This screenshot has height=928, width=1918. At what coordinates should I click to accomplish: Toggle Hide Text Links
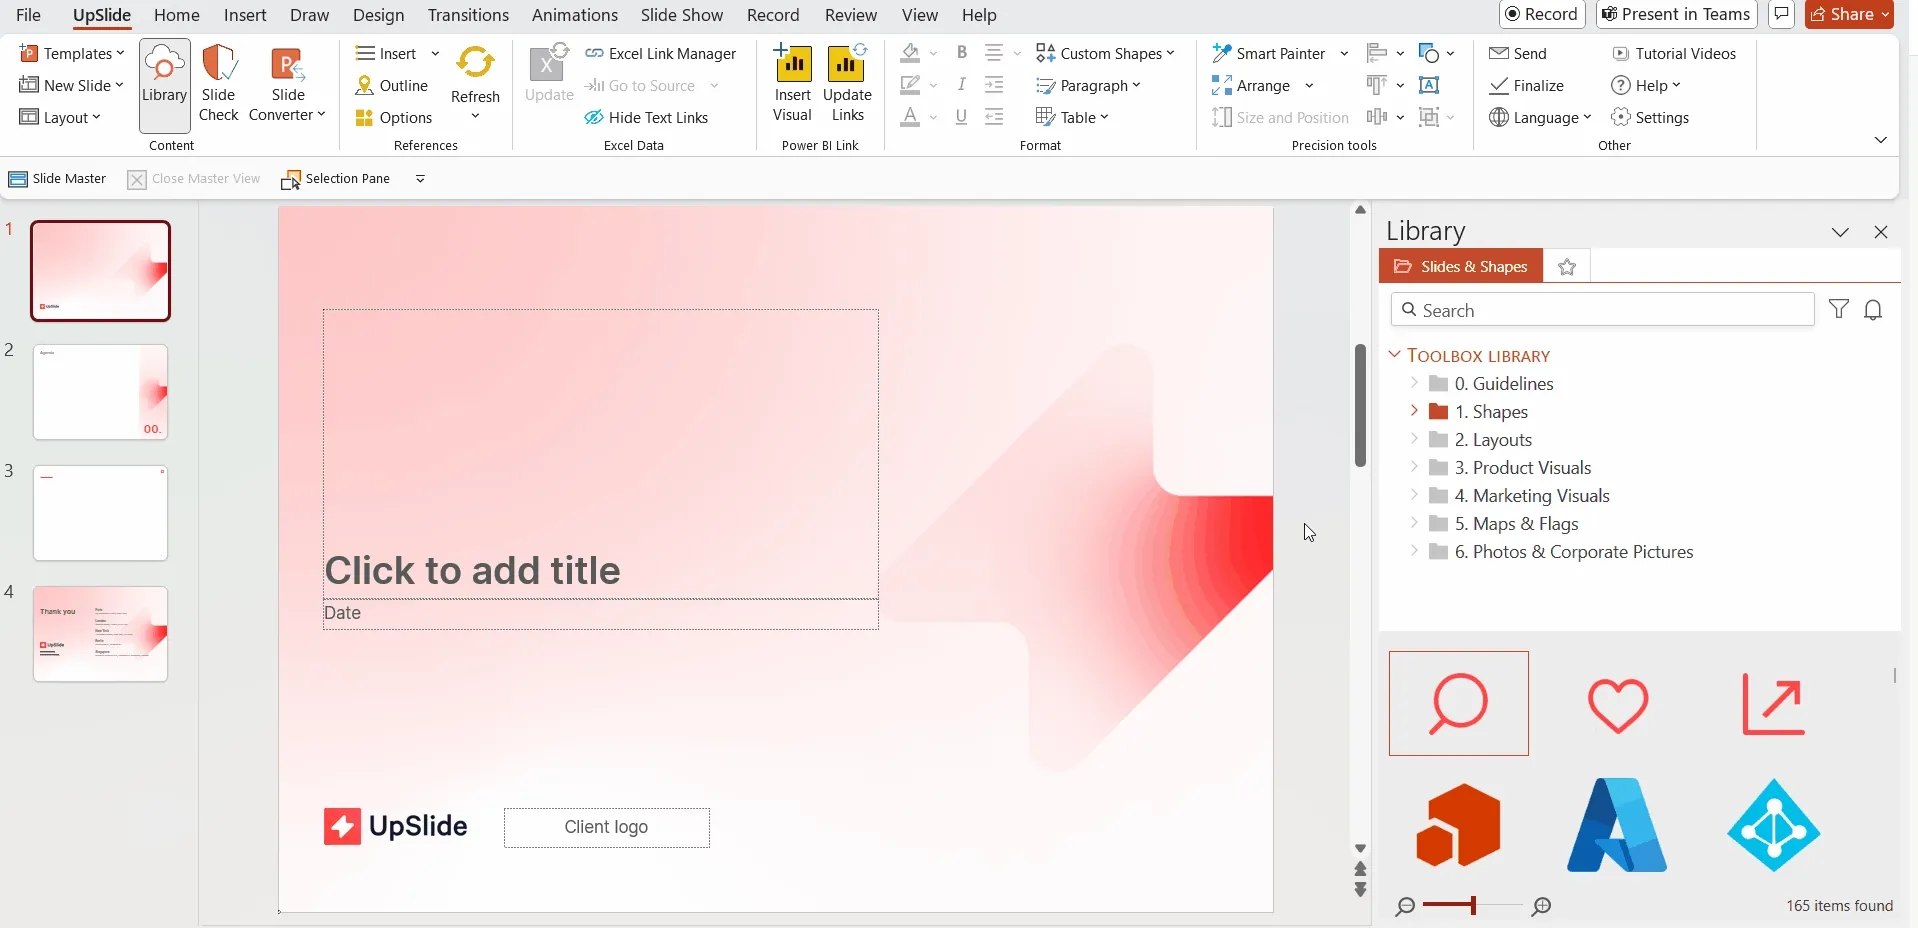[646, 117]
